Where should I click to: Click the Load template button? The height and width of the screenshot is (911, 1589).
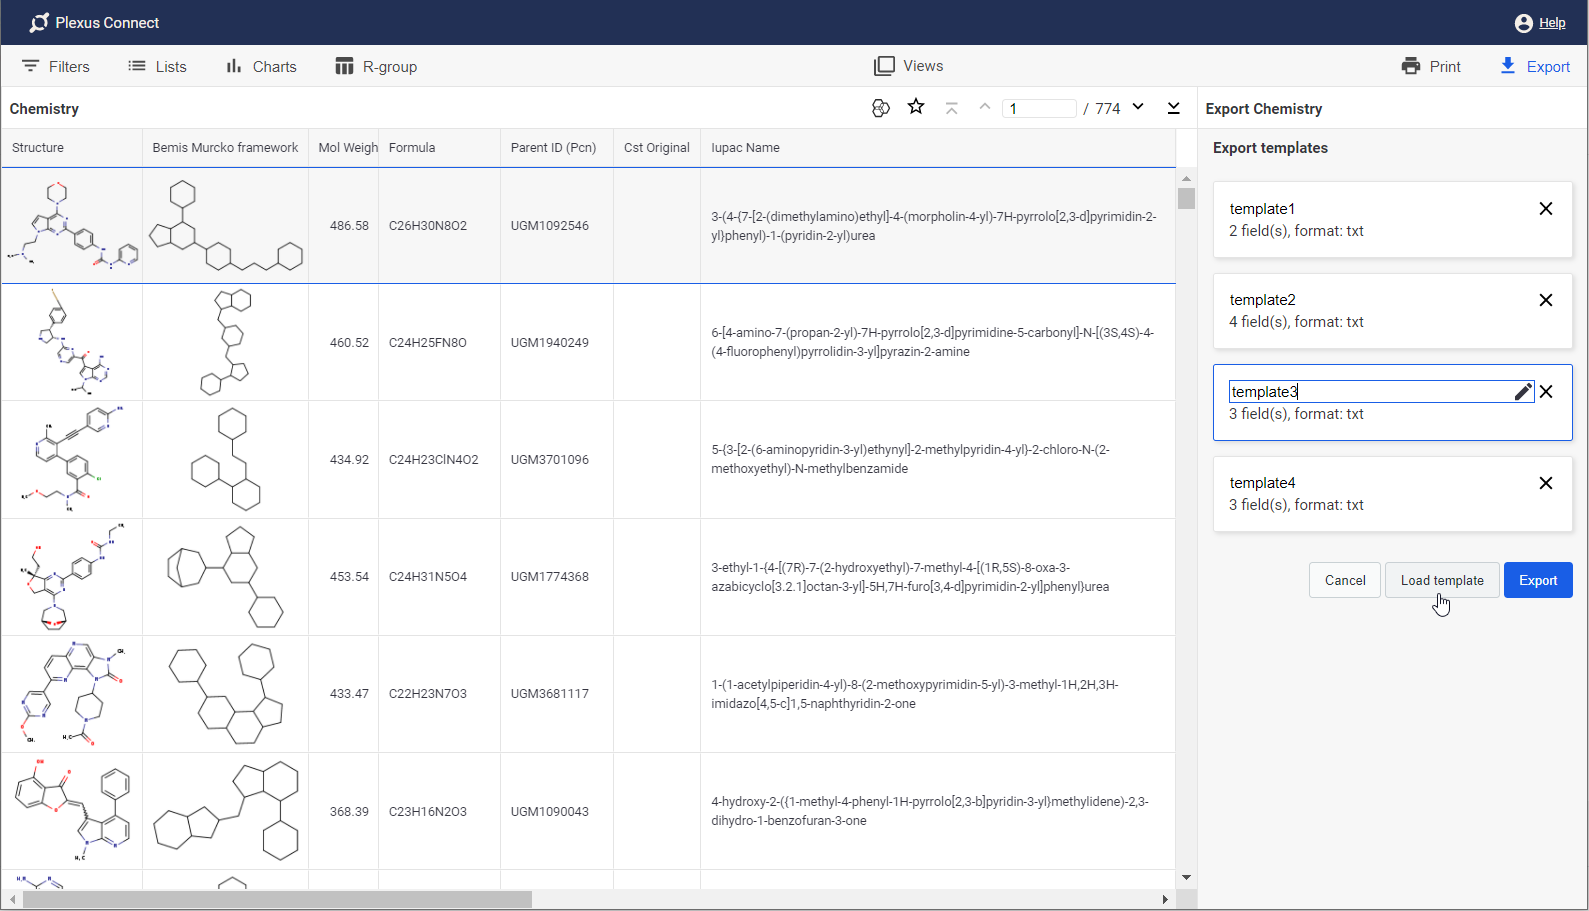point(1441,580)
